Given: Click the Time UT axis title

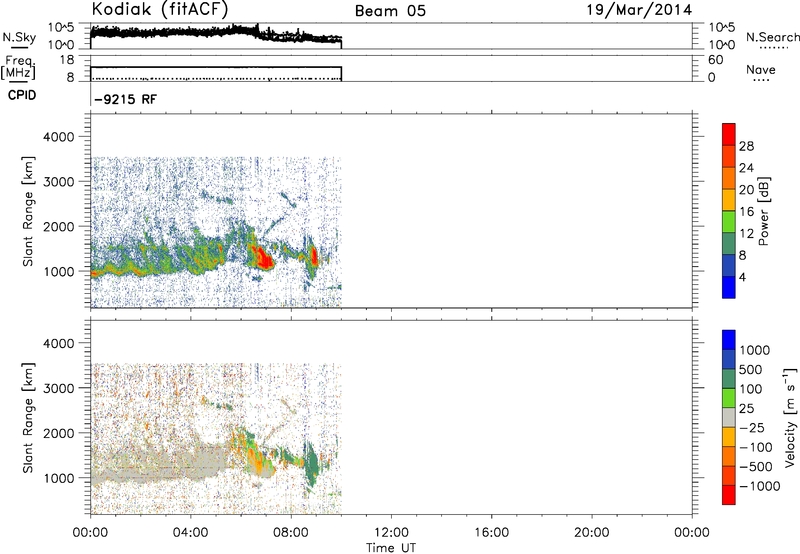Looking at the screenshot, I should (391, 548).
